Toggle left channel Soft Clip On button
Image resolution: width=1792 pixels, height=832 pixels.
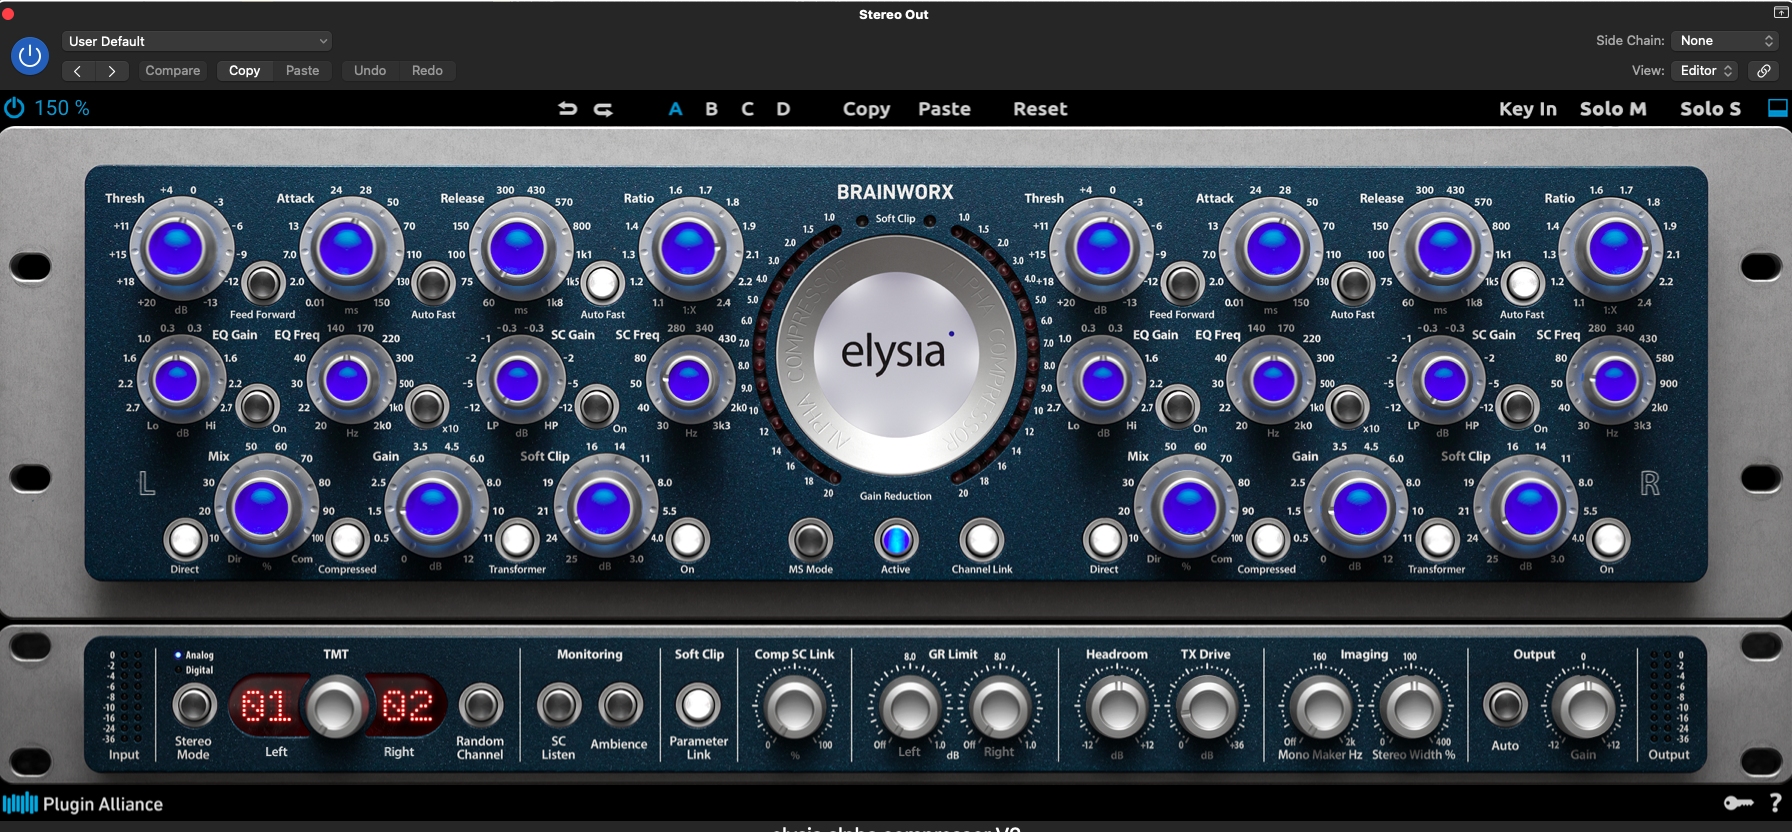click(x=687, y=540)
